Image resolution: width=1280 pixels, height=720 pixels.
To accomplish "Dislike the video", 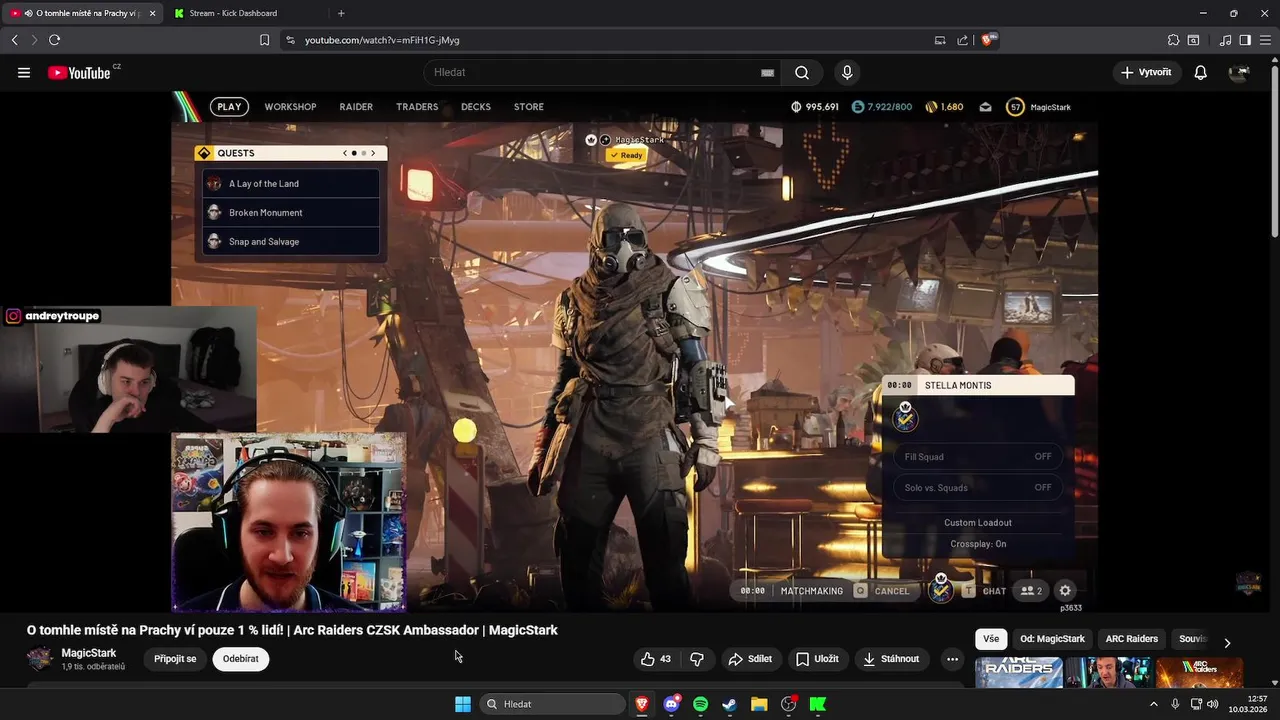I will coord(697,659).
